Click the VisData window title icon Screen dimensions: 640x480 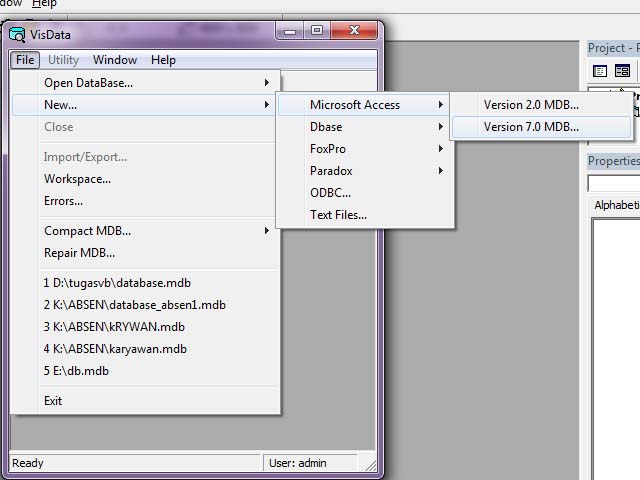pos(17,35)
